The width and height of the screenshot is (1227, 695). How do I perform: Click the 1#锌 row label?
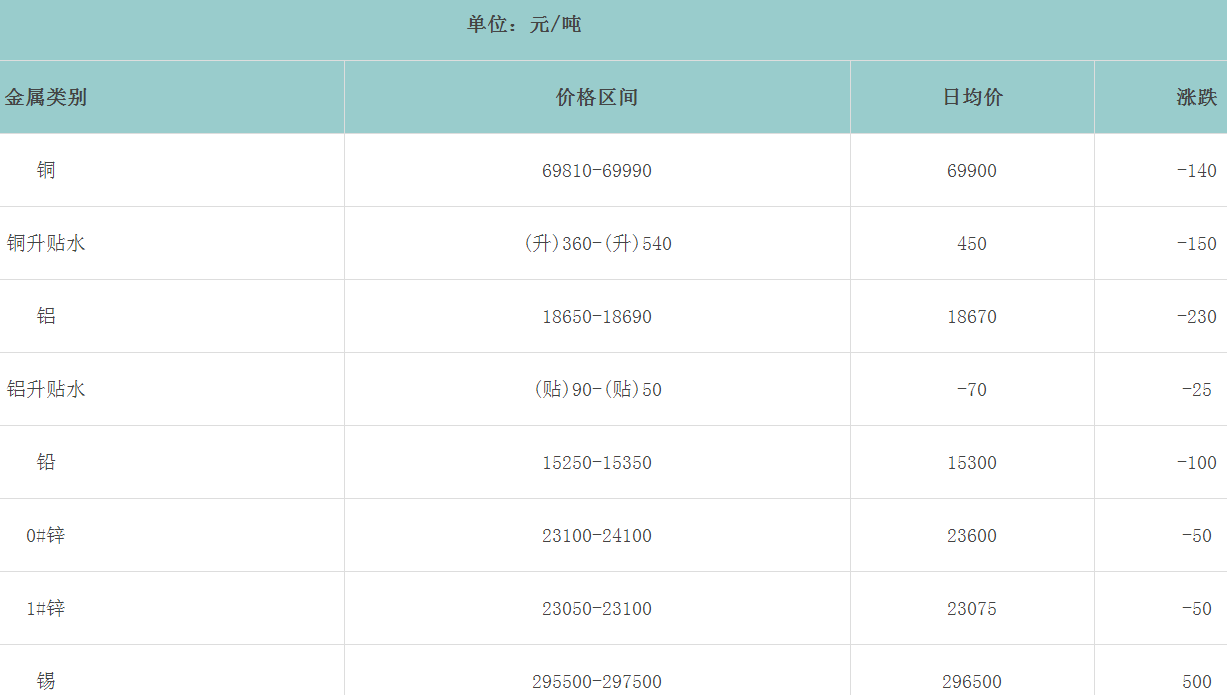[x=46, y=608]
